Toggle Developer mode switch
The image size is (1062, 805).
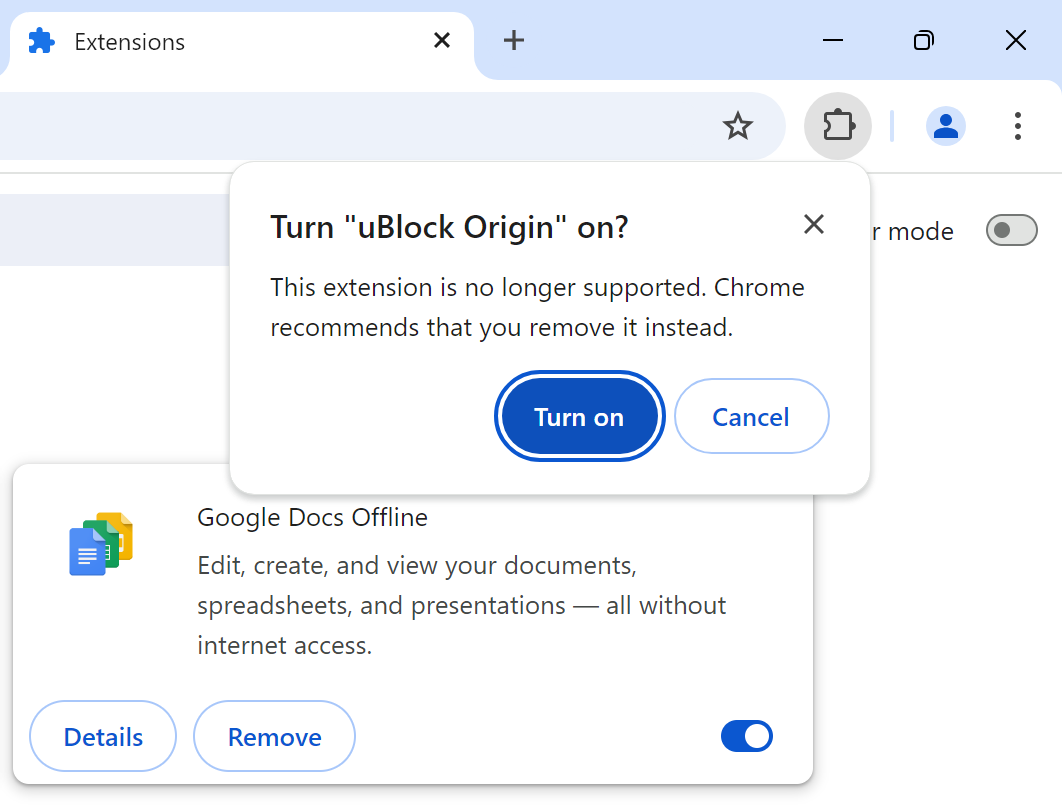tap(1011, 231)
